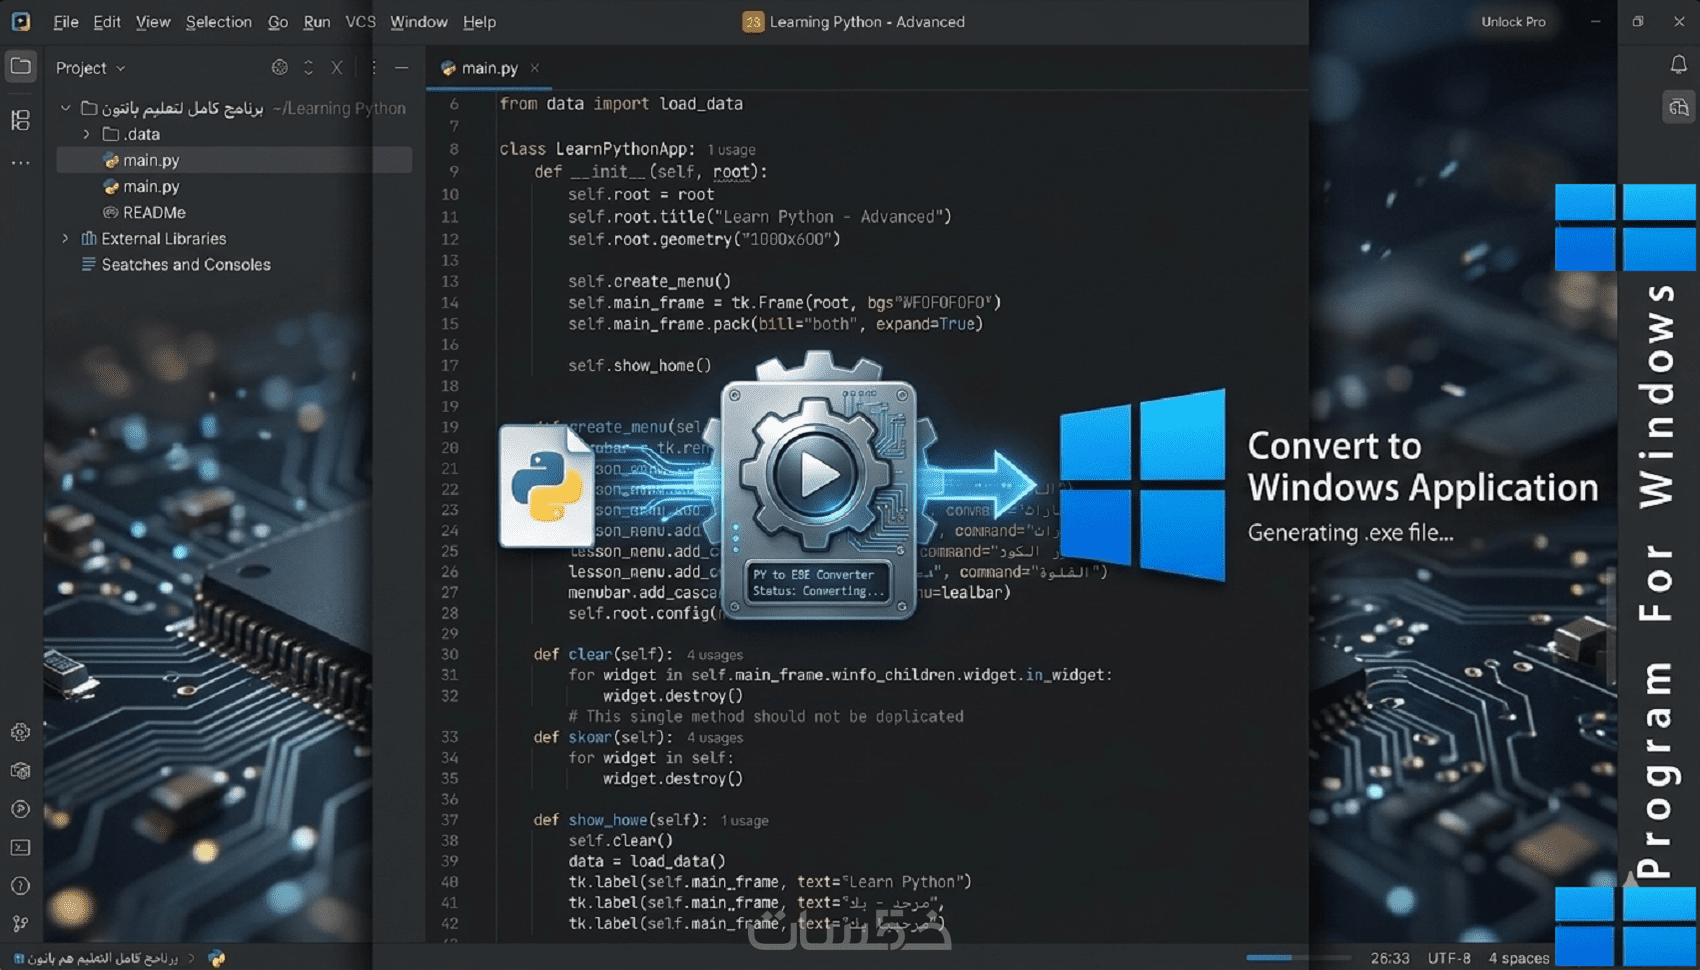Screen dimensions: 1700x970
Task: Open the AI assistant icon below the bell
Action: click(1678, 107)
